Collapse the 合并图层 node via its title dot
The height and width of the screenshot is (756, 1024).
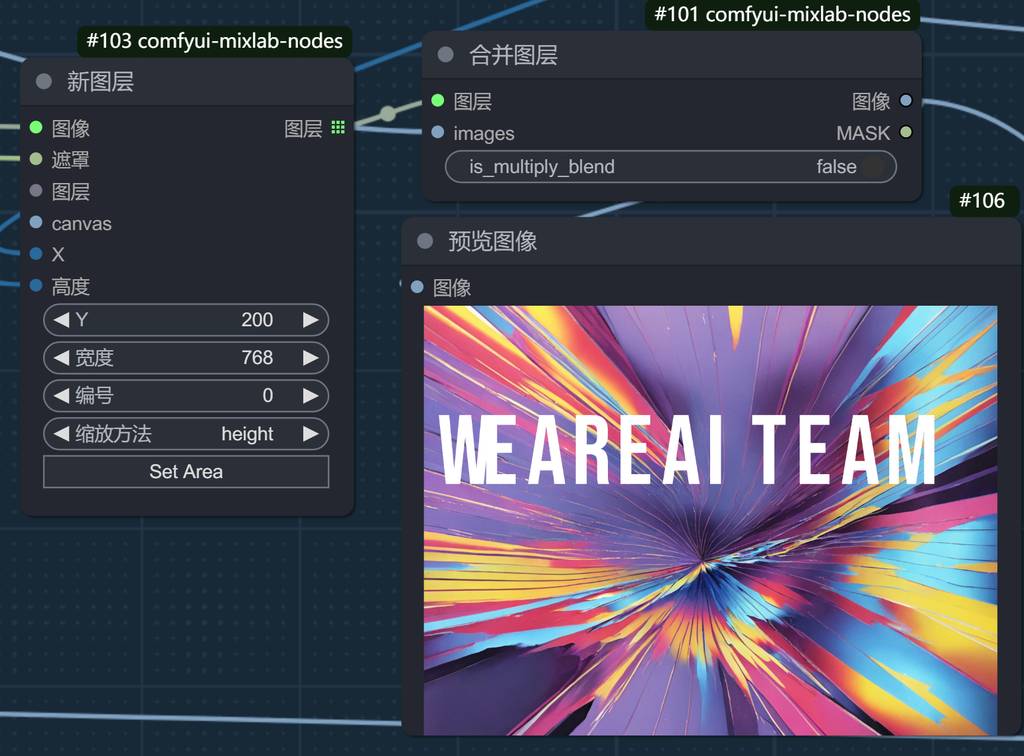[446, 55]
